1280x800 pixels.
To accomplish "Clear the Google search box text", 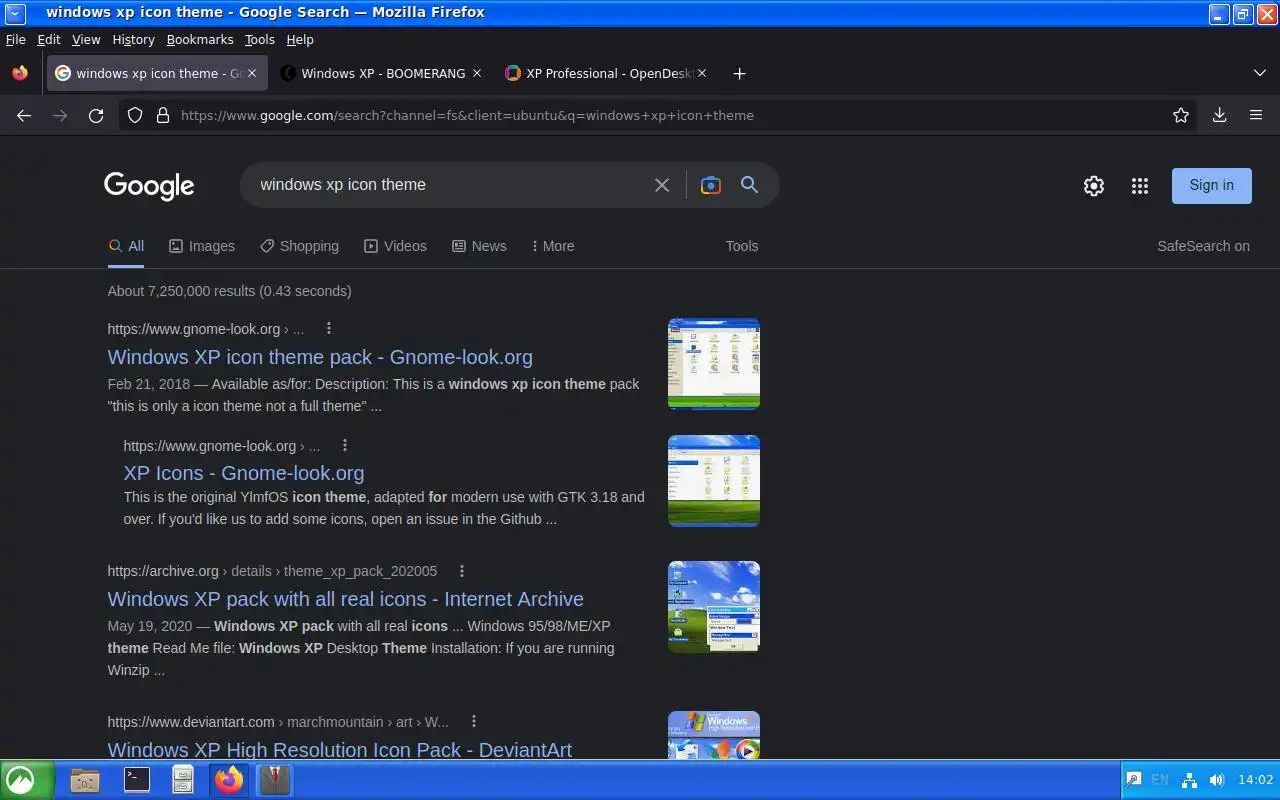I will 662,185.
